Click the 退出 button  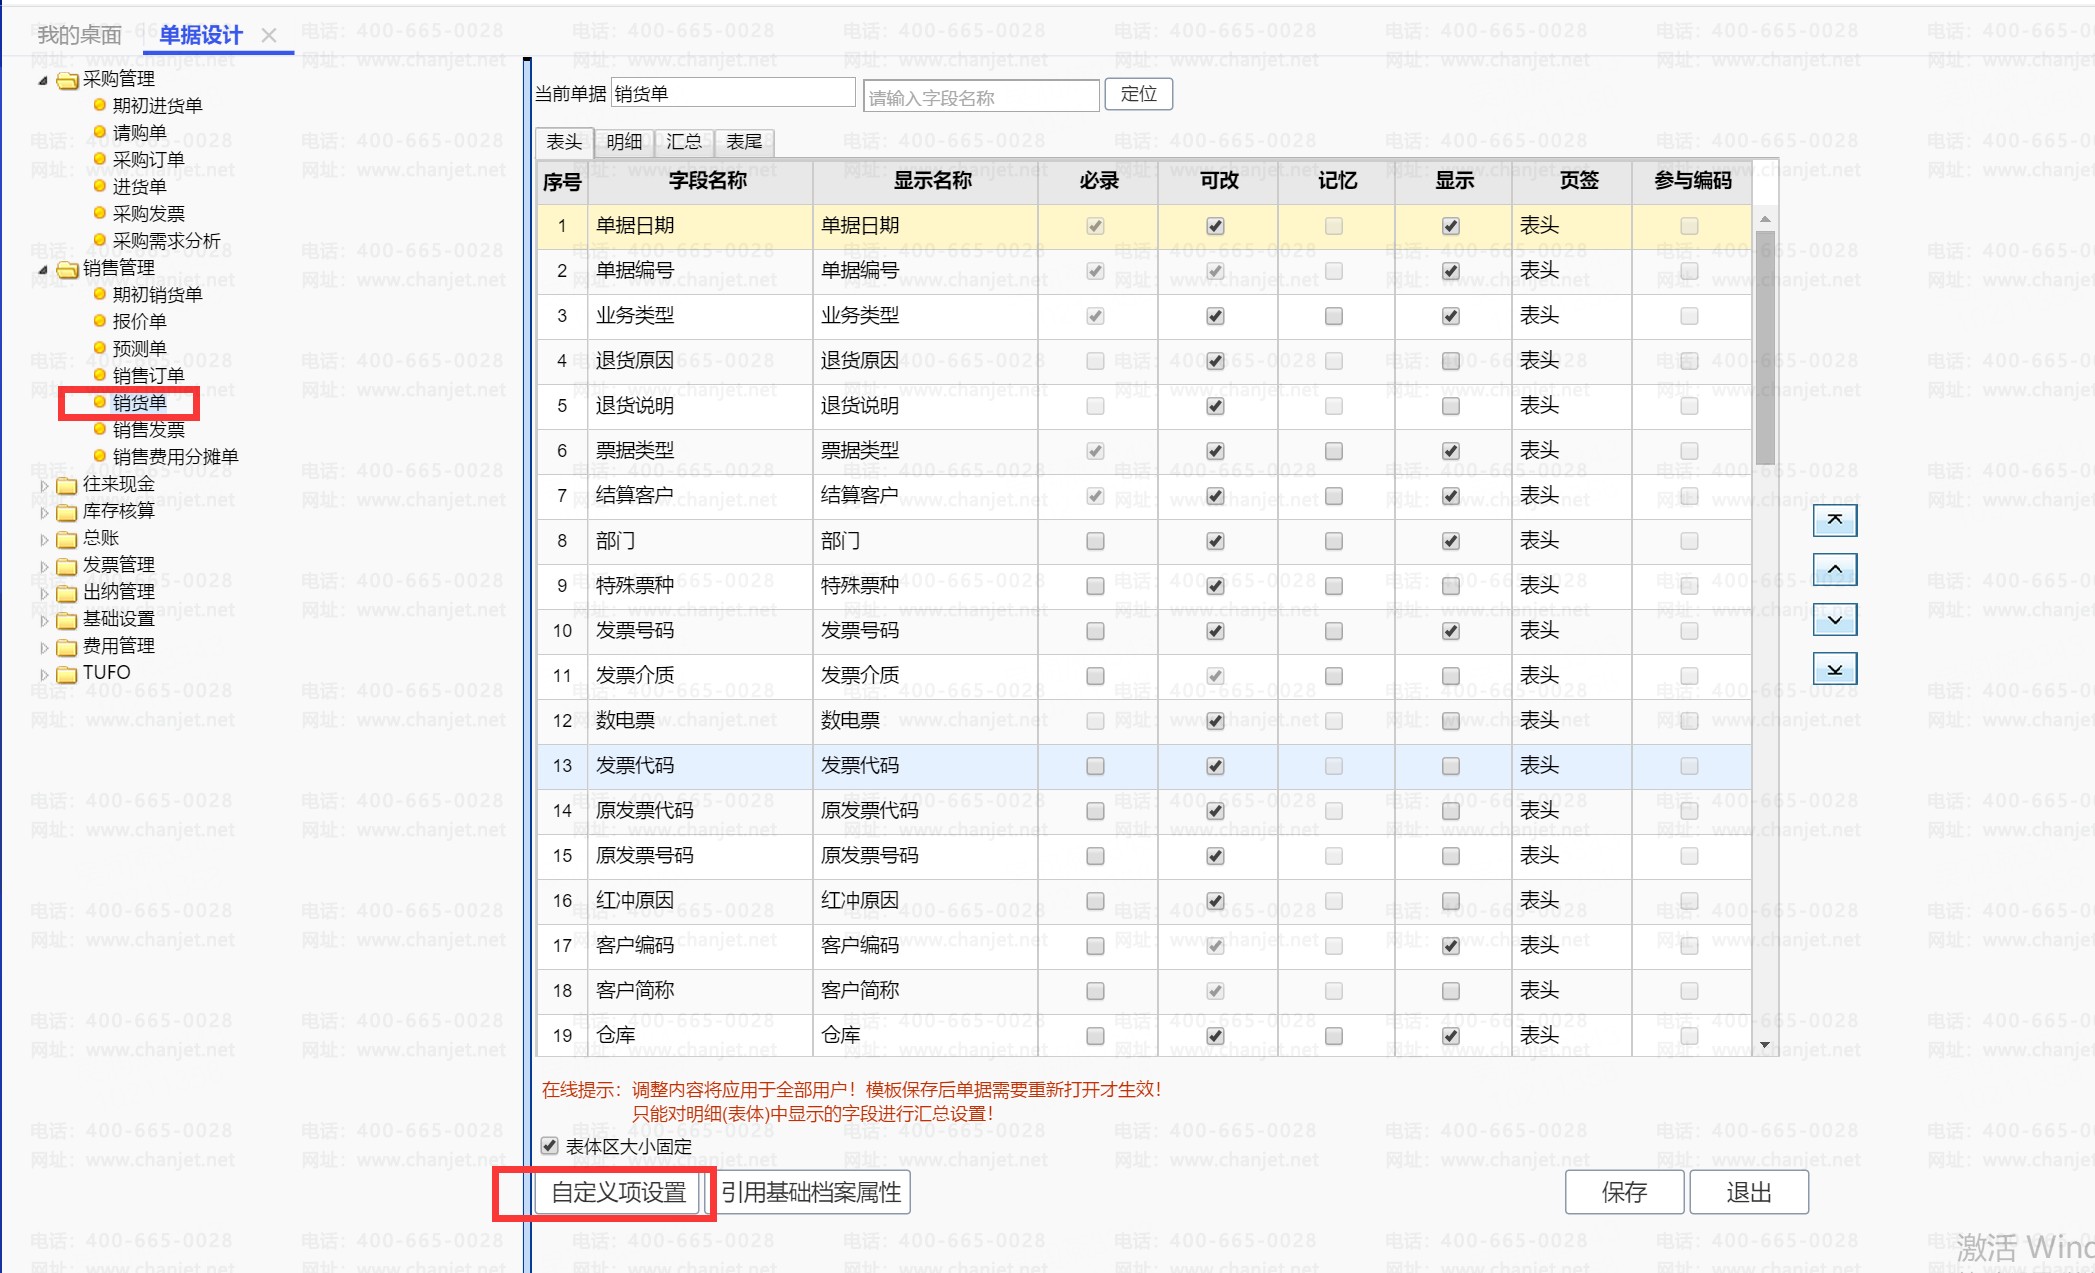coord(1749,1192)
